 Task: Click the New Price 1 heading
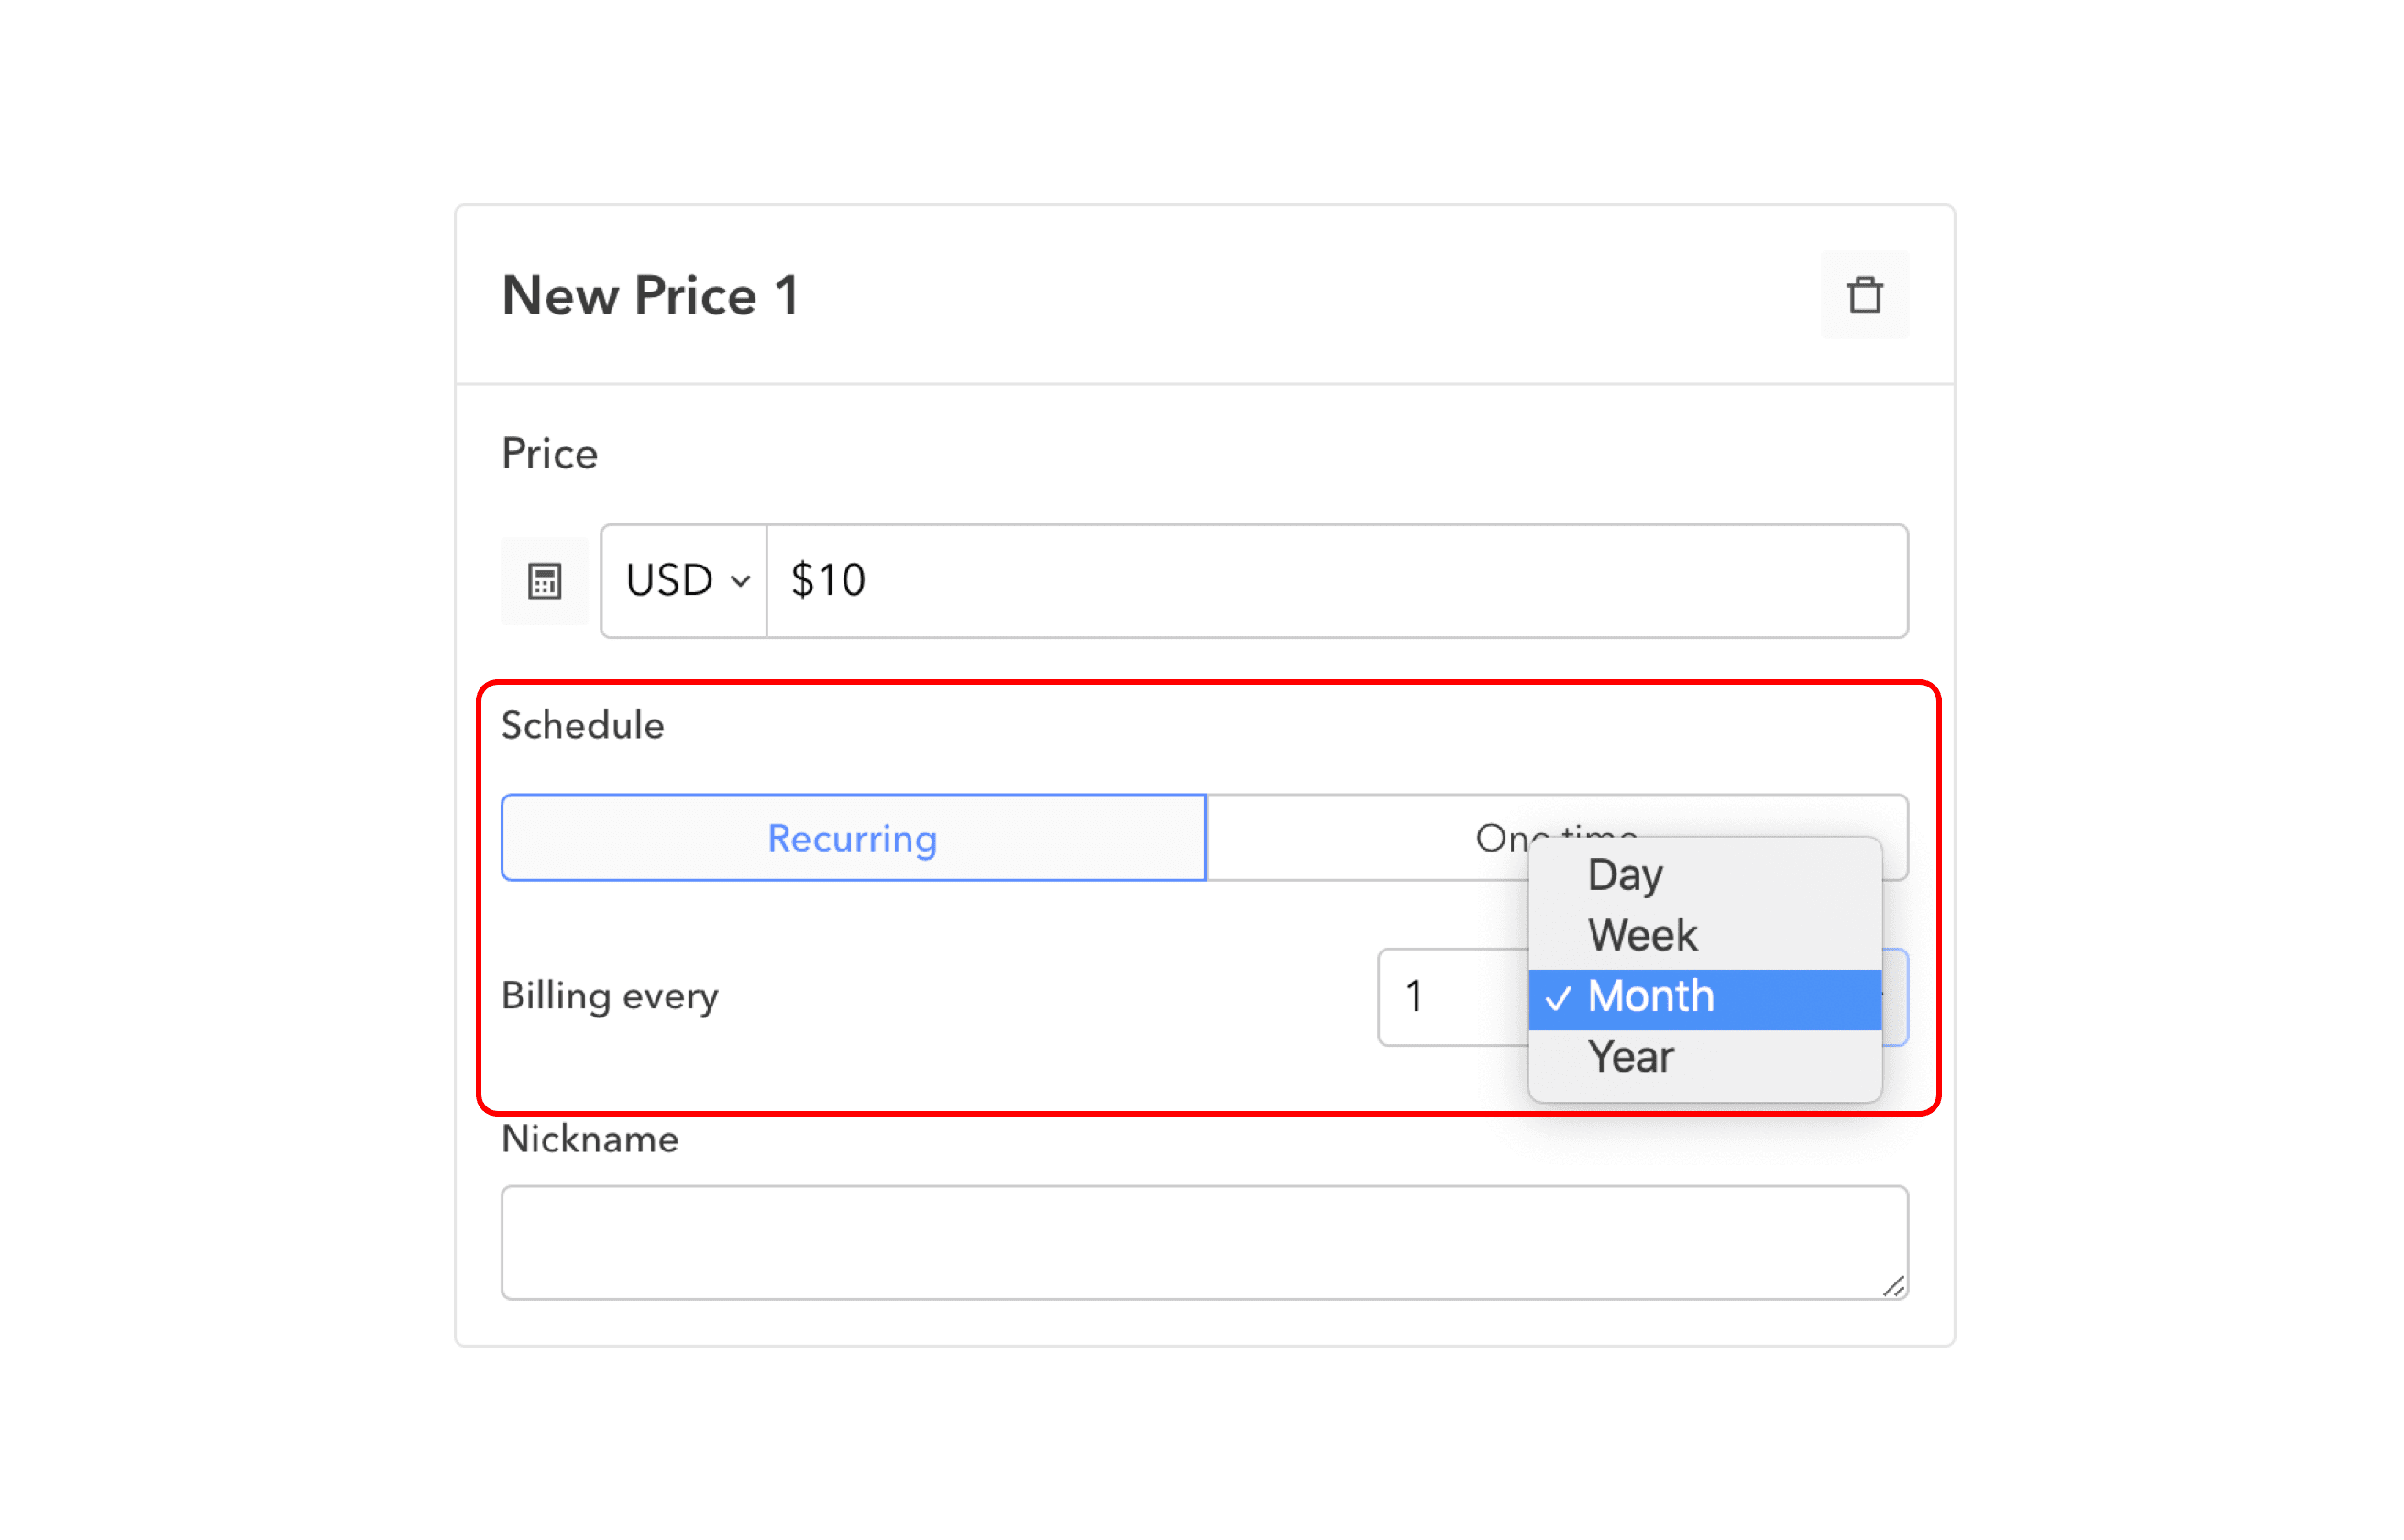(x=650, y=295)
